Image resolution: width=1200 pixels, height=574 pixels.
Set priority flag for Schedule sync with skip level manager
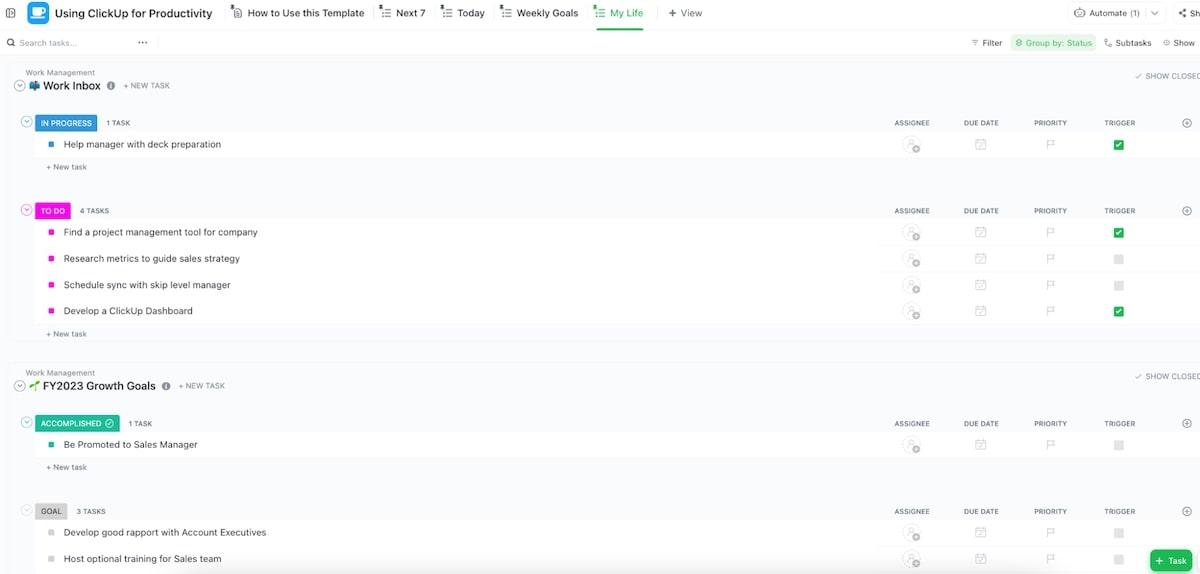[1050, 285]
